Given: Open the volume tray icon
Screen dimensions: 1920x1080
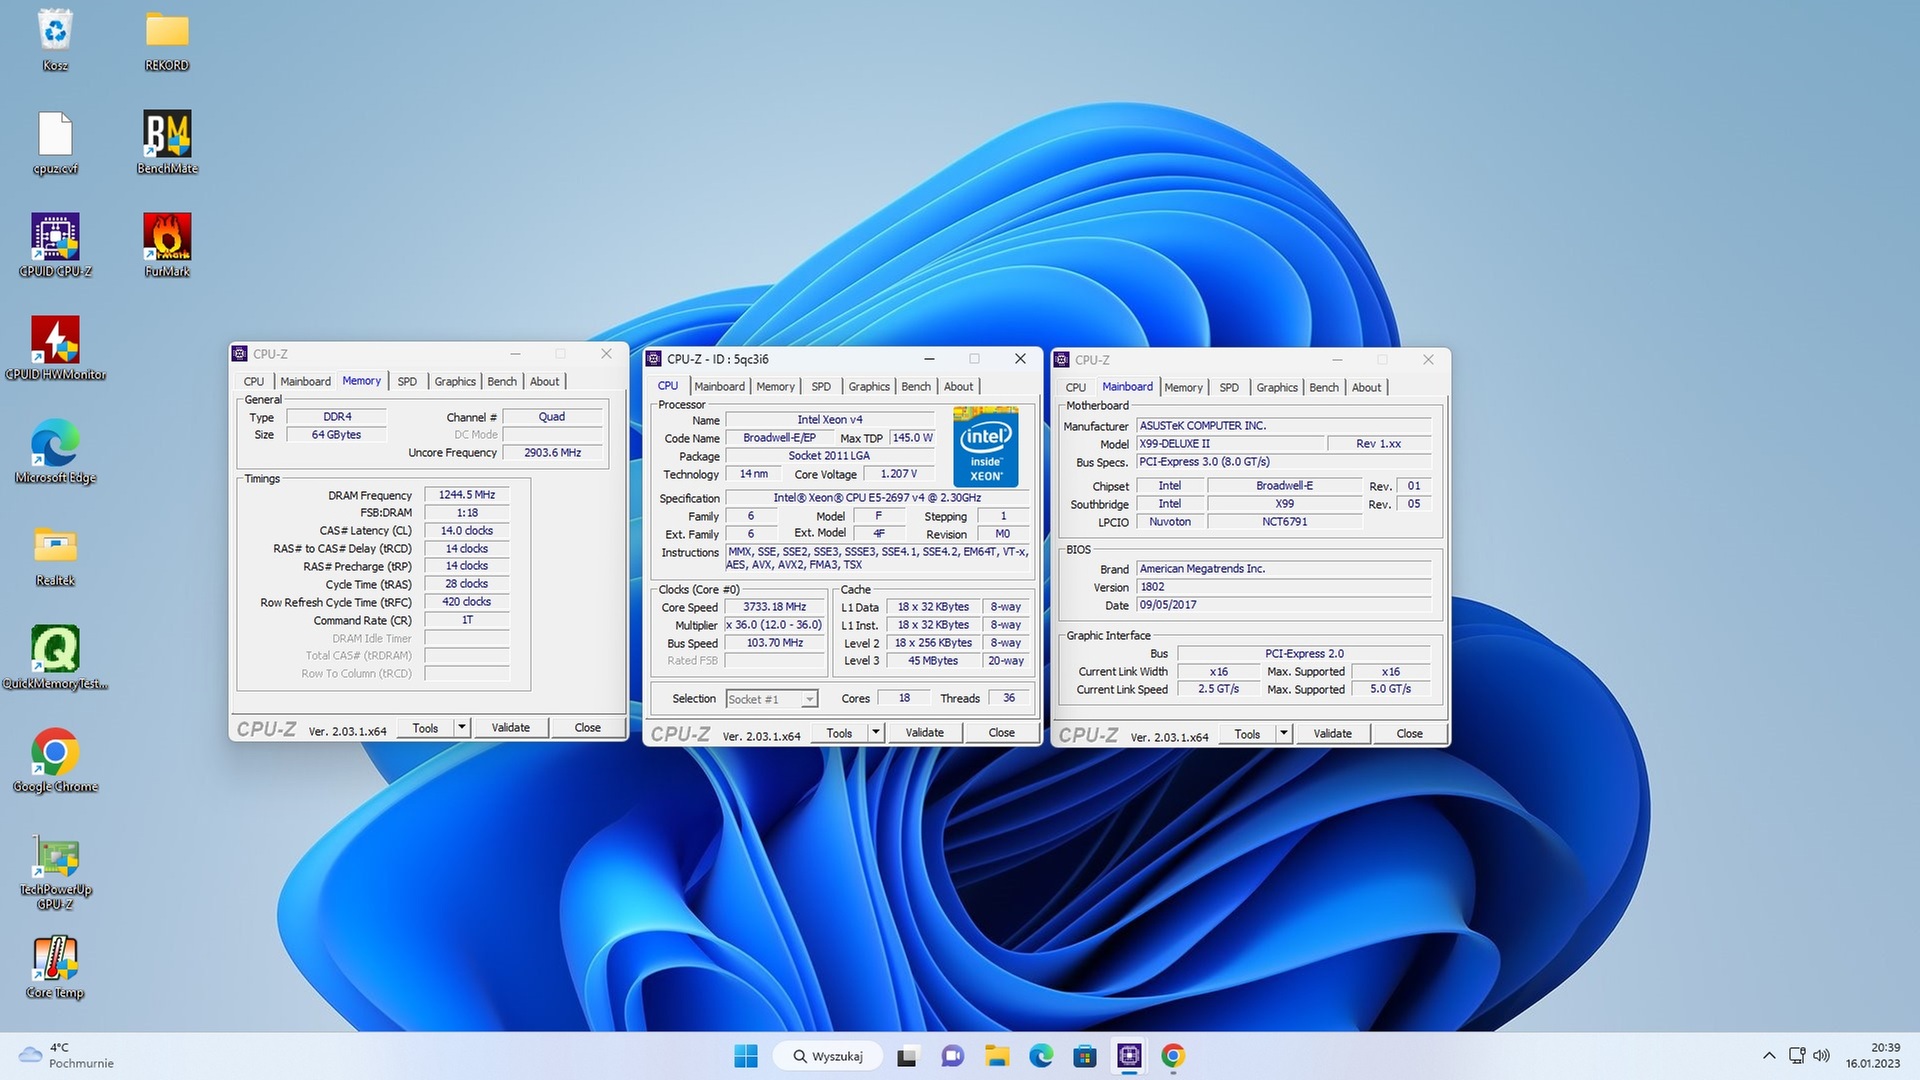Looking at the screenshot, I should point(1821,1056).
